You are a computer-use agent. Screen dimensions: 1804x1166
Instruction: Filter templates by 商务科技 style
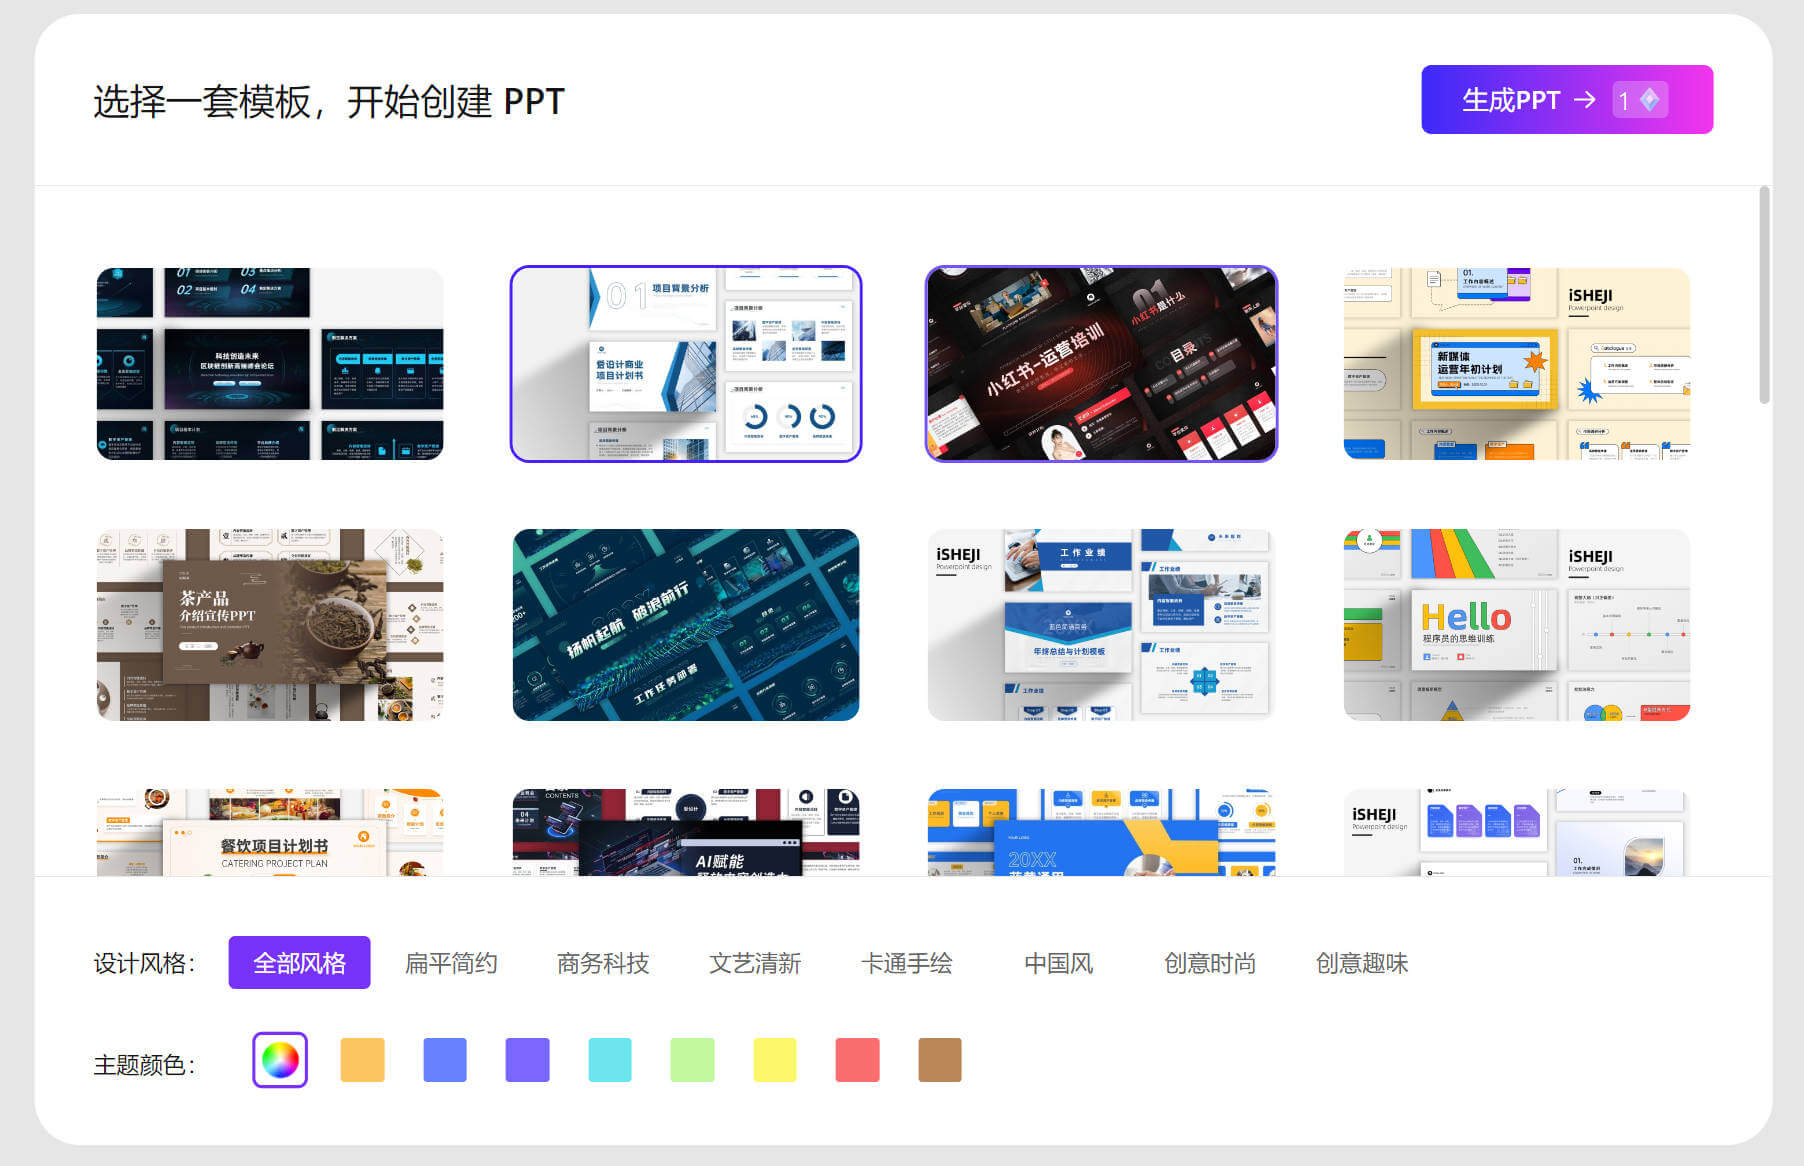pos(603,963)
